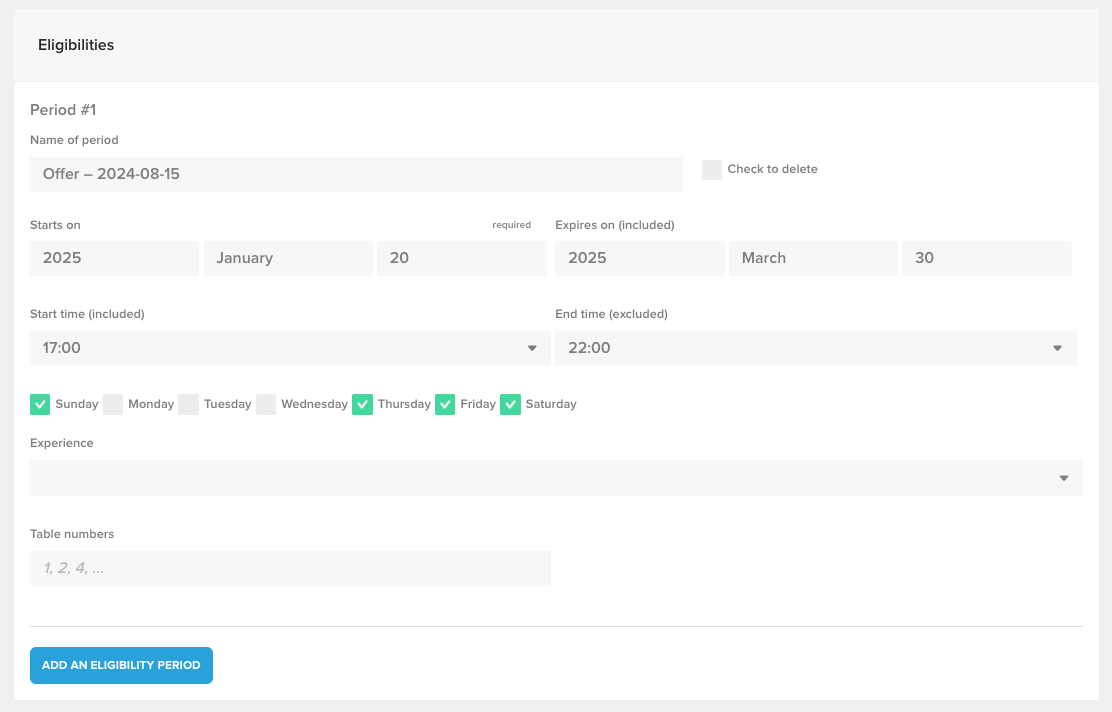Enable the Tuesday checkbox
This screenshot has height=712, width=1112.
(x=189, y=404)
